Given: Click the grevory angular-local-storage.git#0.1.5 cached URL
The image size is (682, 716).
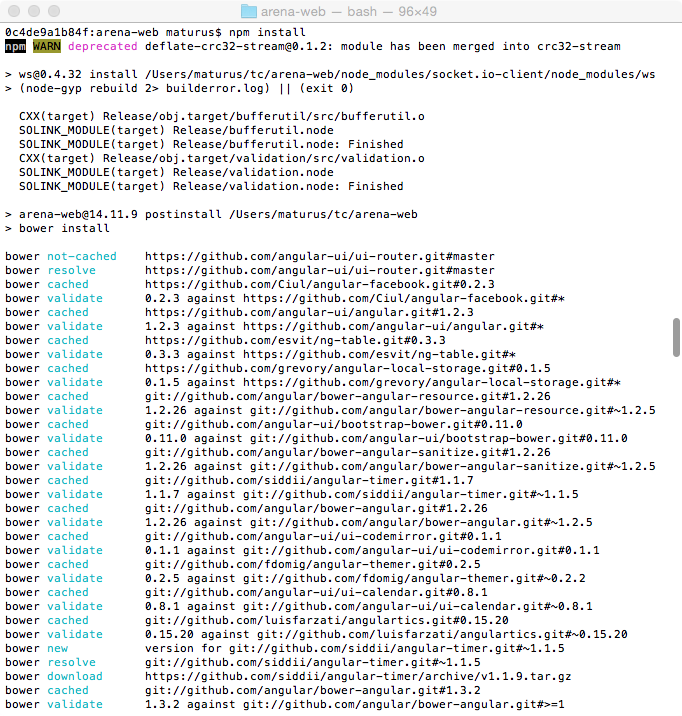Looking at the screenshot, I should pos(347,368).
